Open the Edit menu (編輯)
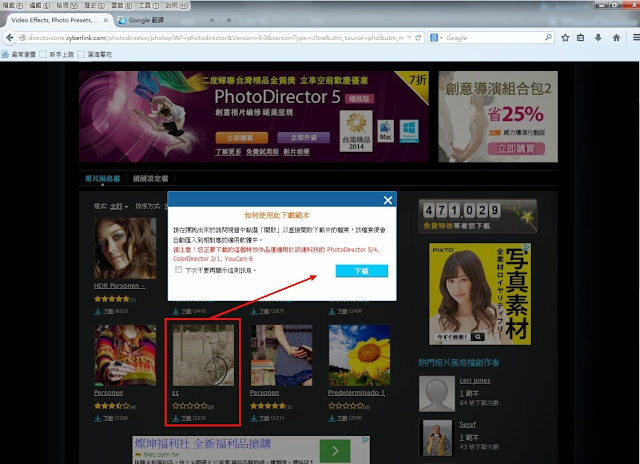 click(x=40, y=5)
